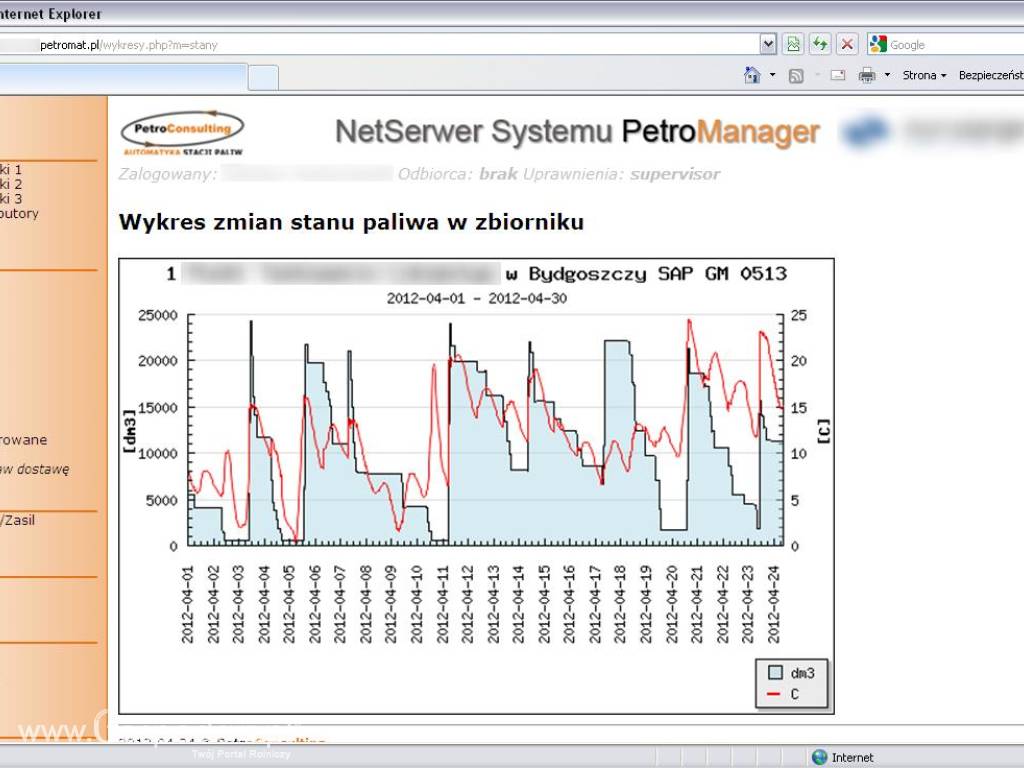
Task: Refresh the page with green arrows icon
Action: 820,44
